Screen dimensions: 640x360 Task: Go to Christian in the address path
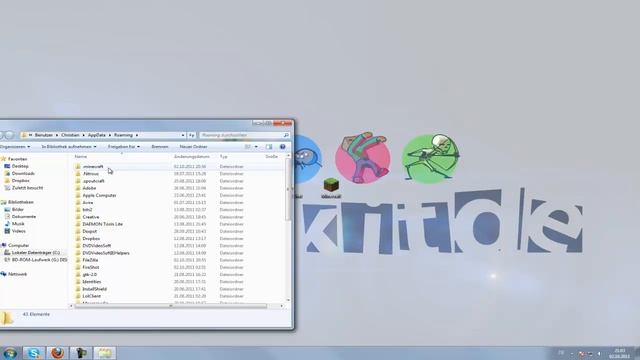pyautogui.click(x=70, y=135)
